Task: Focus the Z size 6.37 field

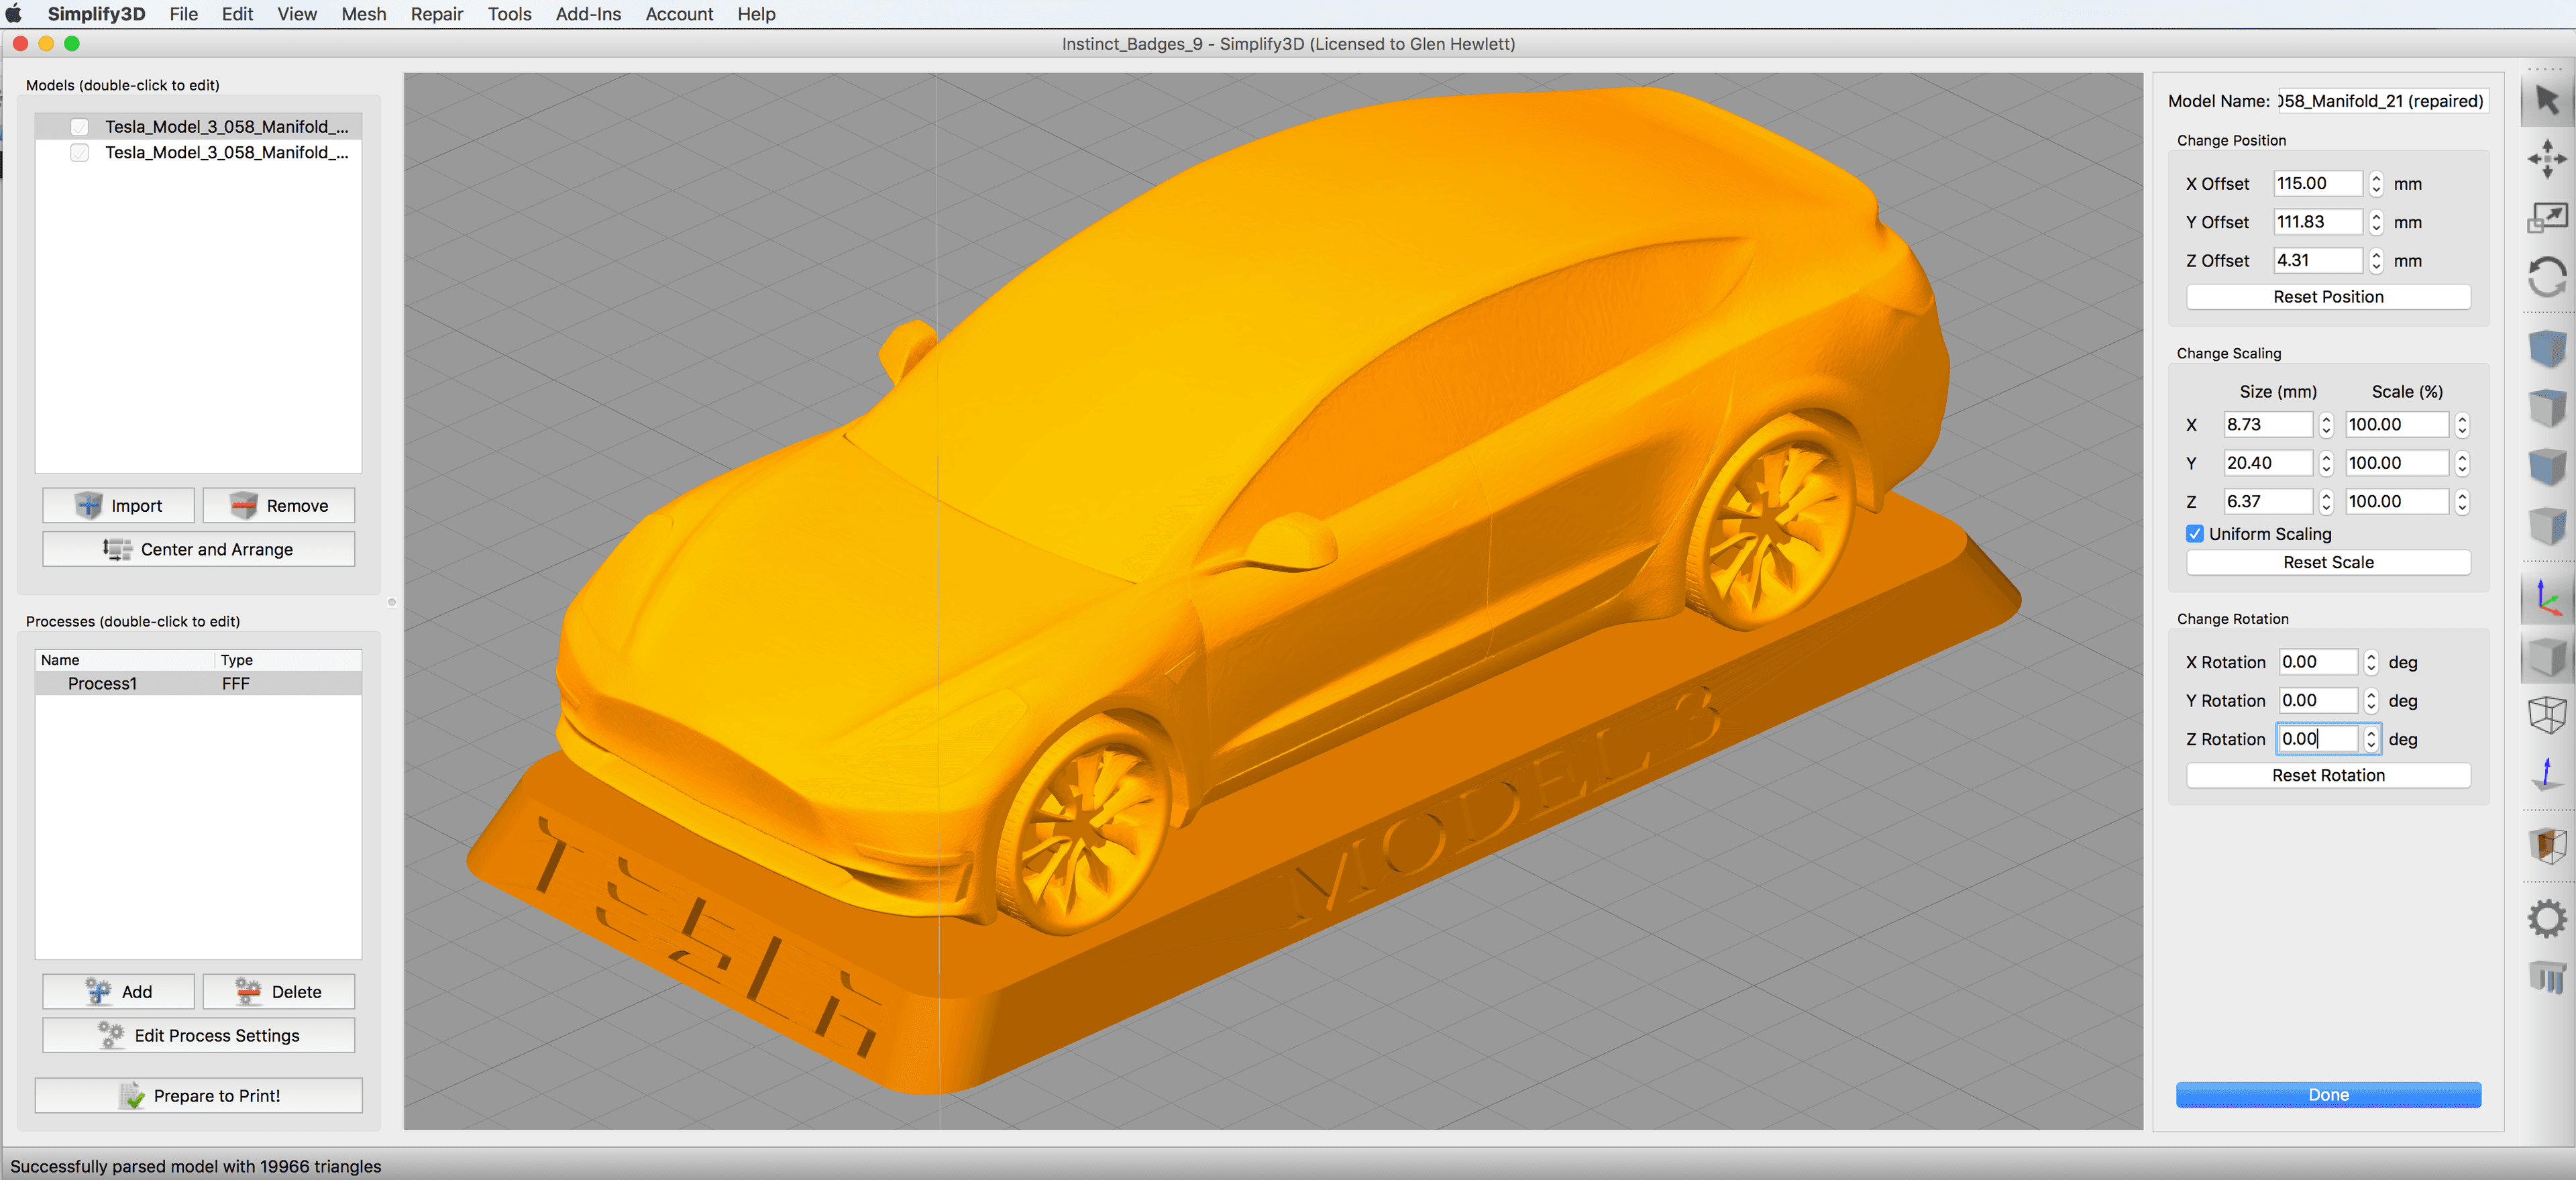Action: coord(2267,502)
